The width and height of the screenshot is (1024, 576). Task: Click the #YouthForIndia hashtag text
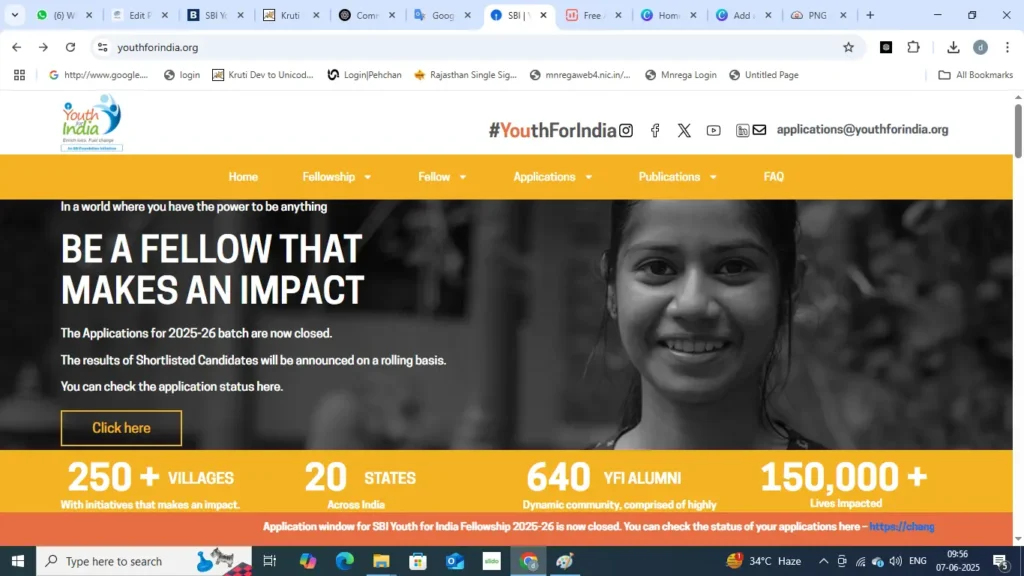(552, 130)
